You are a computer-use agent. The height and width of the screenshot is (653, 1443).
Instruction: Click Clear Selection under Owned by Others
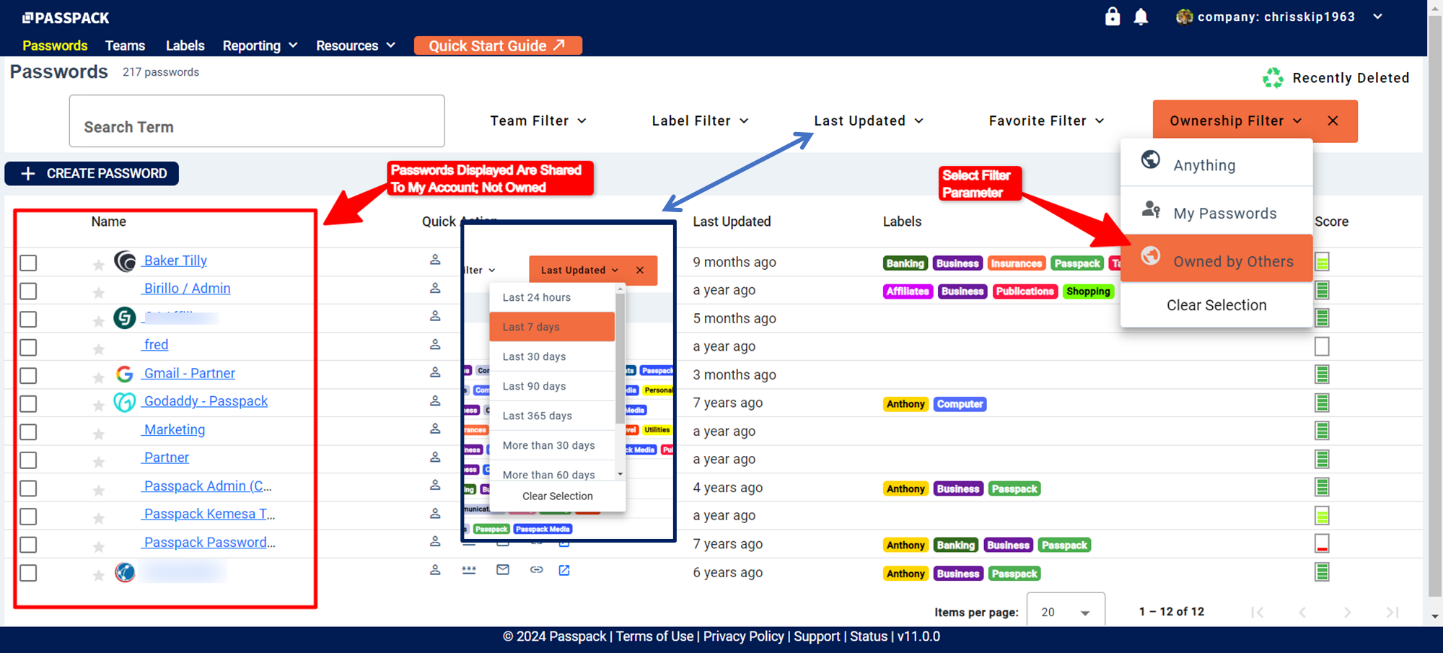tap(1216, 305)
